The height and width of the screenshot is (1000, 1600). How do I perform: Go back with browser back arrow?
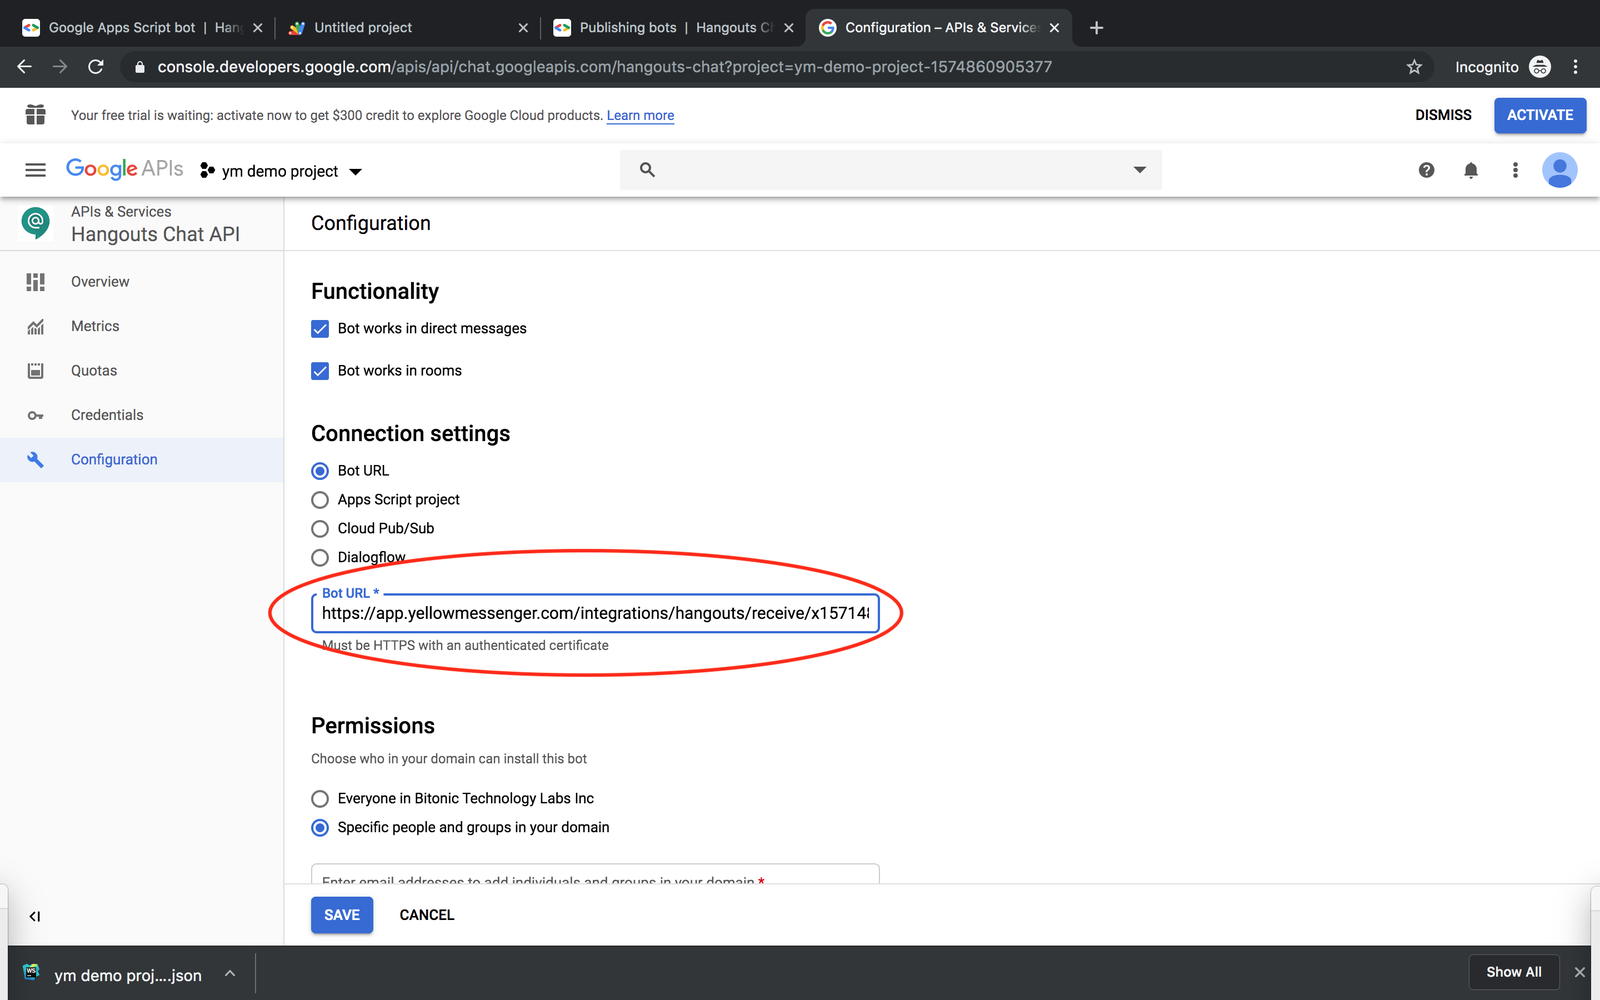pyautogui.click(x=25, y=67)
